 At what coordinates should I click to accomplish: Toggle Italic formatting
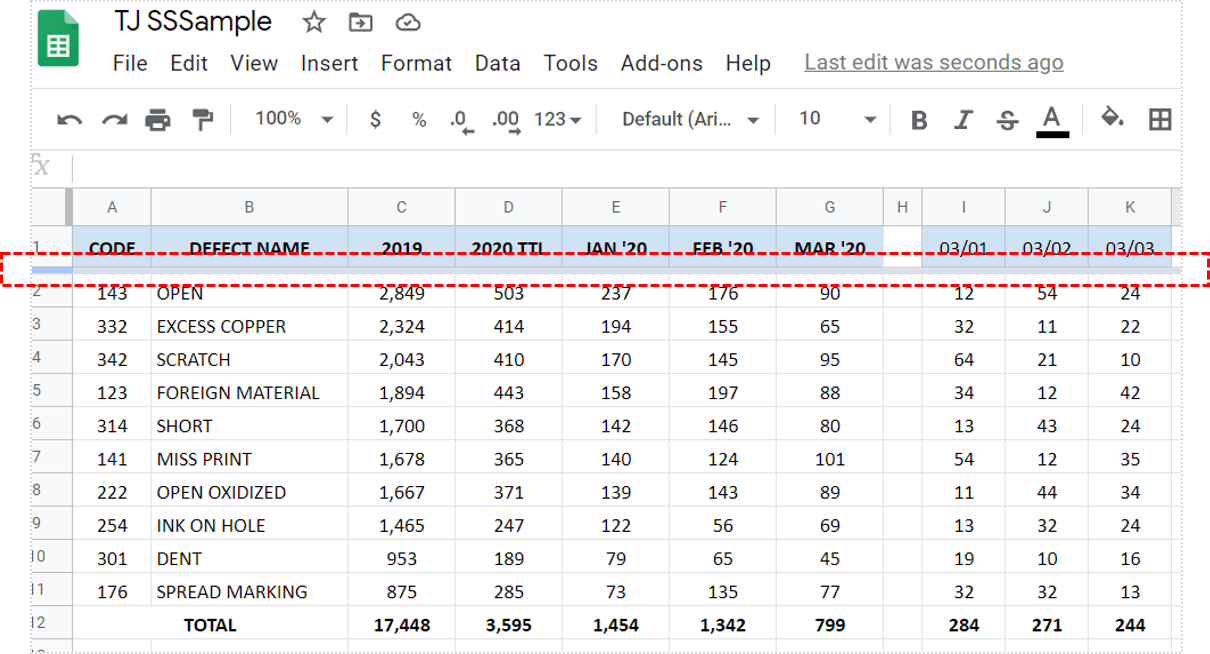[x=963, y=120]
